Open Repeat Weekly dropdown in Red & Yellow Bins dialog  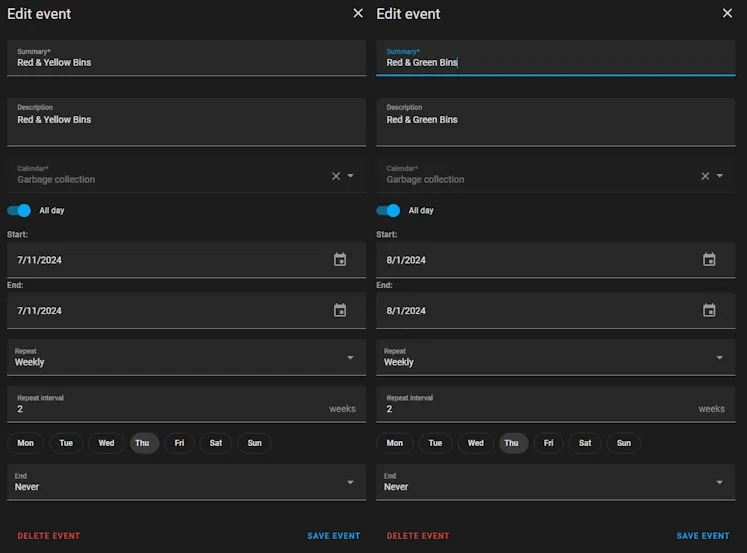(x=186, y=357)
